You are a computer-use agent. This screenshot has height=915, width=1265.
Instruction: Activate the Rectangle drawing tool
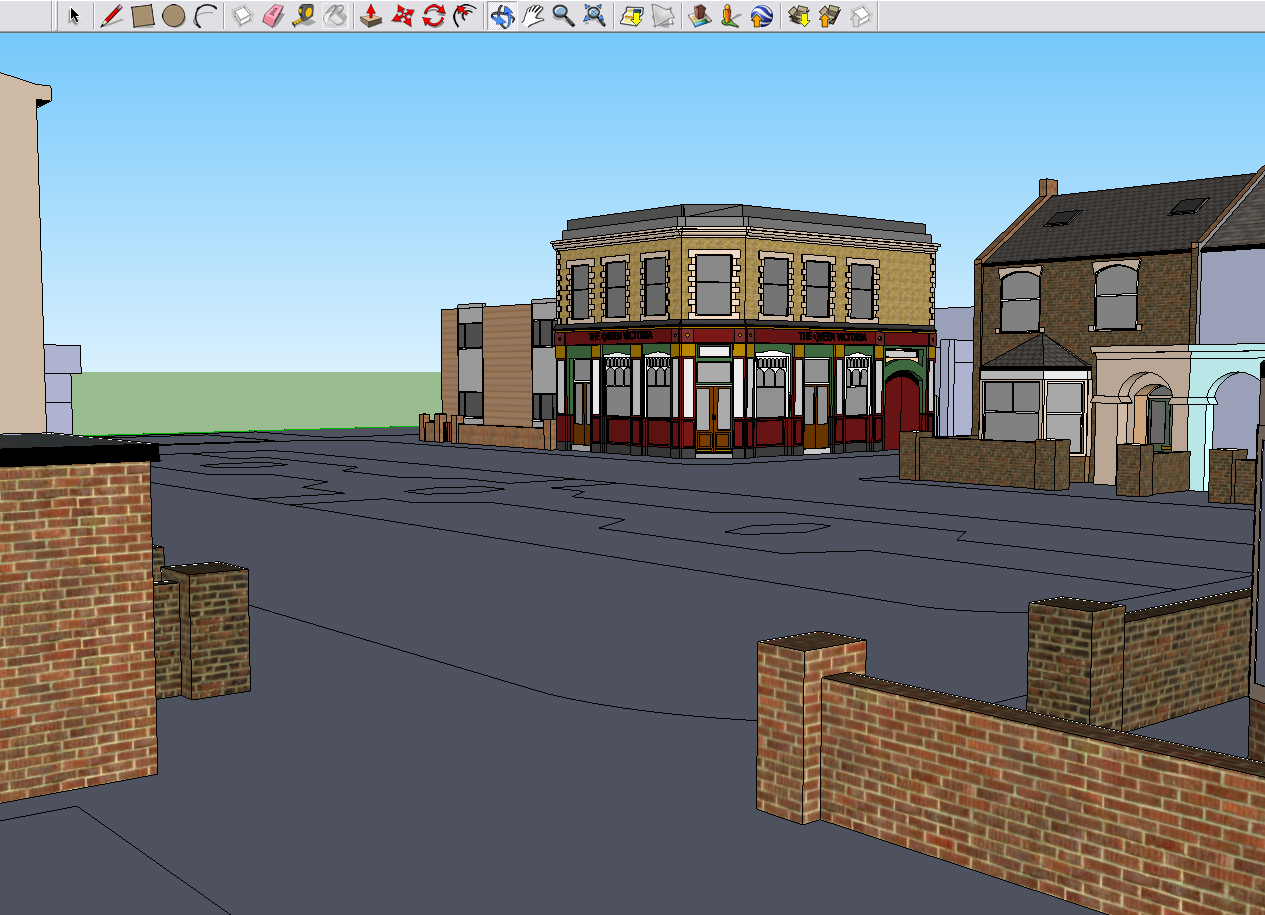[x=142, y=16]
